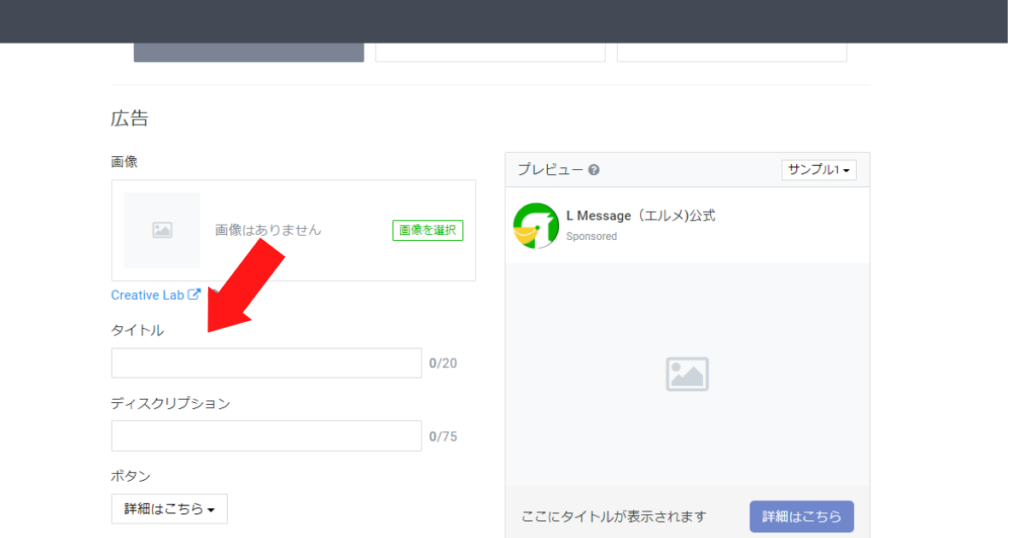Viewport: 1024px width, 538px height.
Task: Focus the ディスクリプション input field
Action: (x=266, y=435)
